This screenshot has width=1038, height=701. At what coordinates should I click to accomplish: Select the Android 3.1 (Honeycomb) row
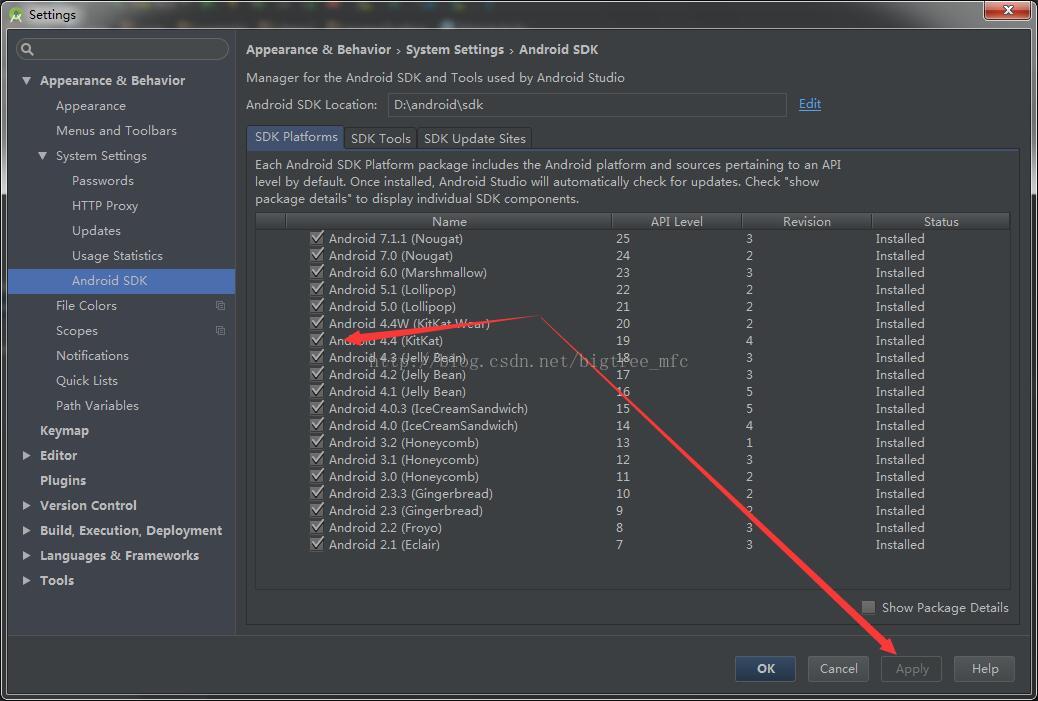(633, 459)
